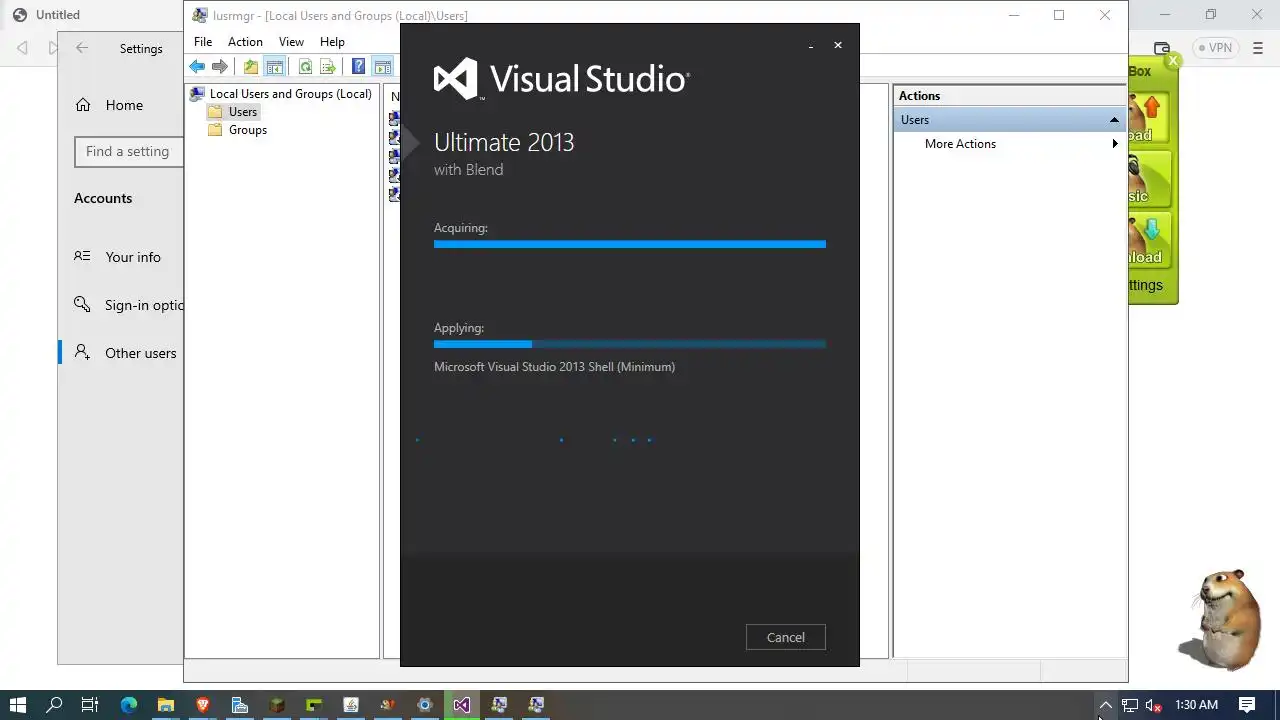Click the Back arrow in lusrmgr toolbar
Screen dimensions: 1280x720
coord(197,67)
